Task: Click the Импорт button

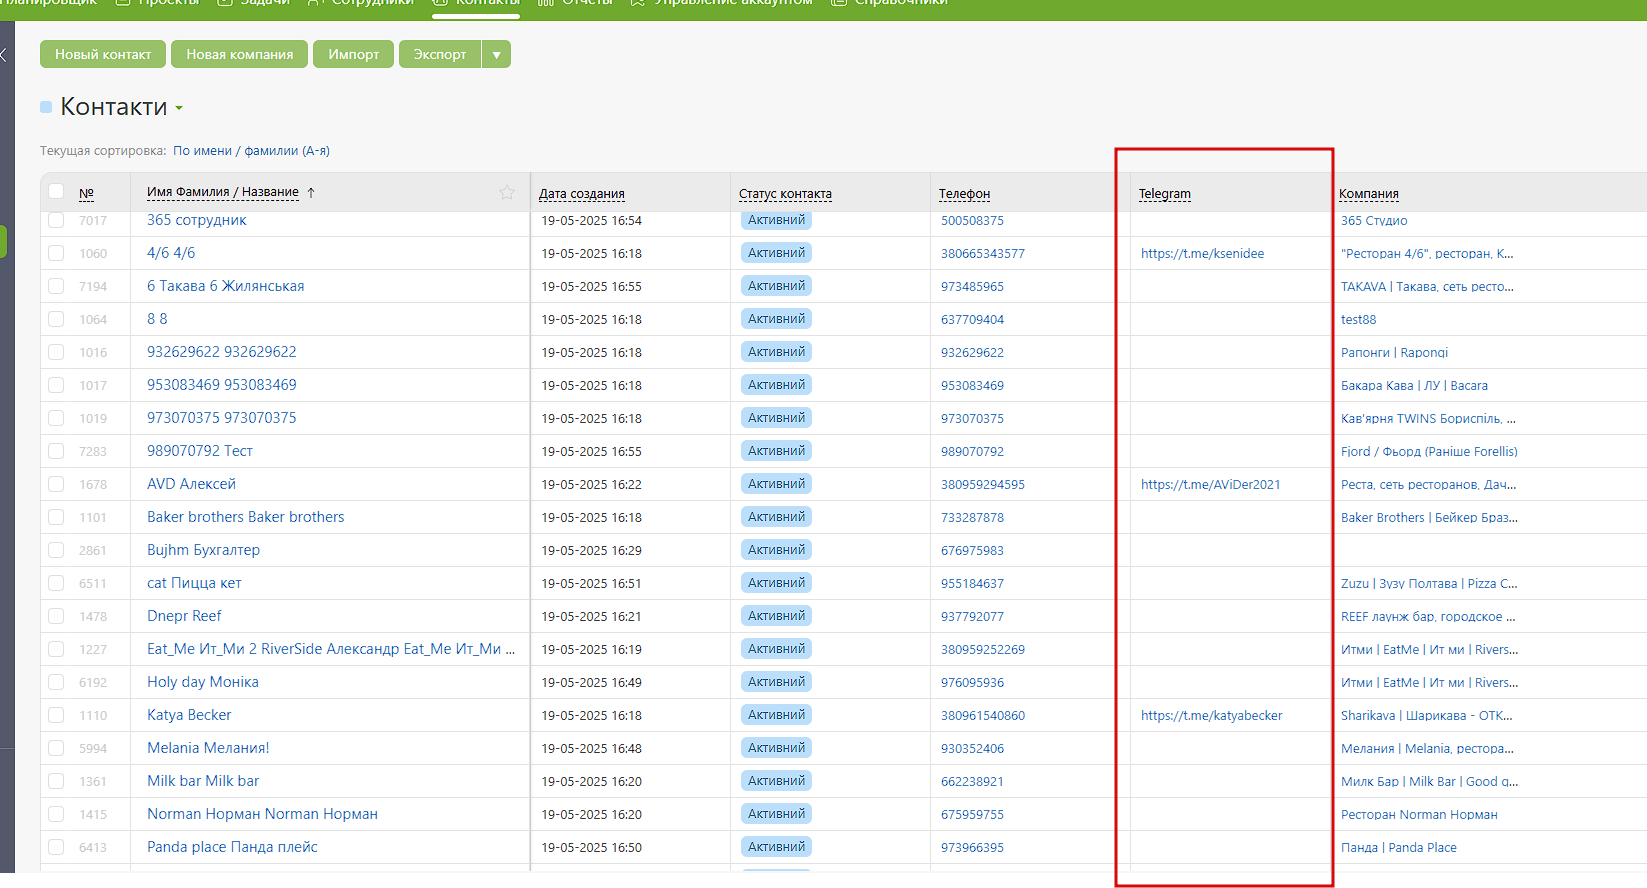Action: 354,54
